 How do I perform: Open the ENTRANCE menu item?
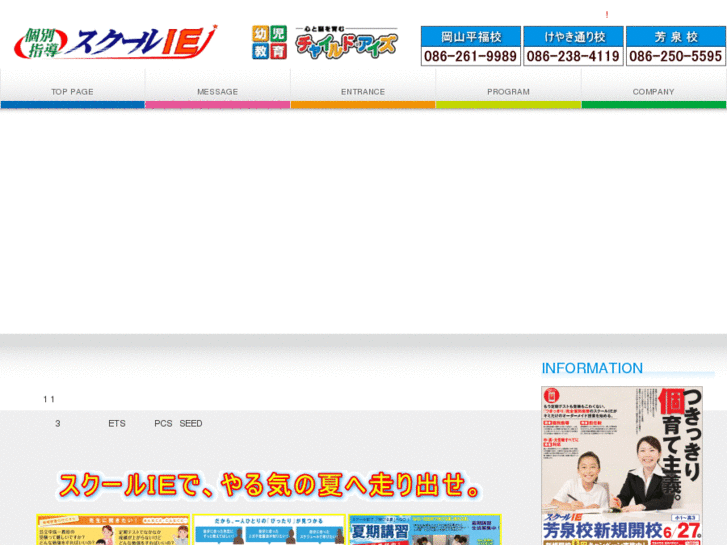[363, 89]
